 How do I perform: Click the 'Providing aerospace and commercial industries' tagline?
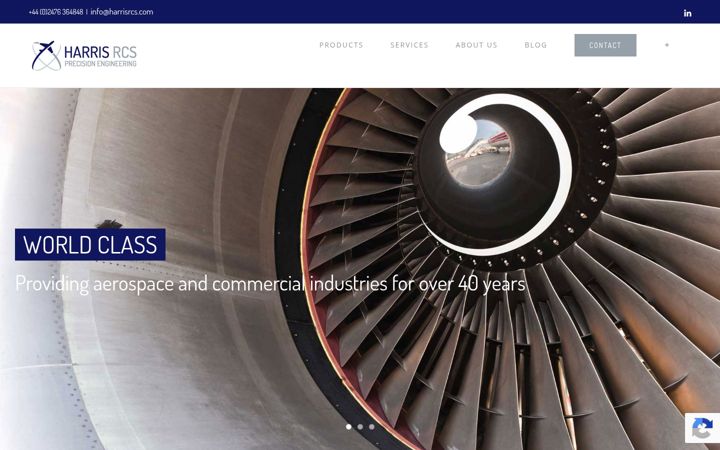click(270, 284)
